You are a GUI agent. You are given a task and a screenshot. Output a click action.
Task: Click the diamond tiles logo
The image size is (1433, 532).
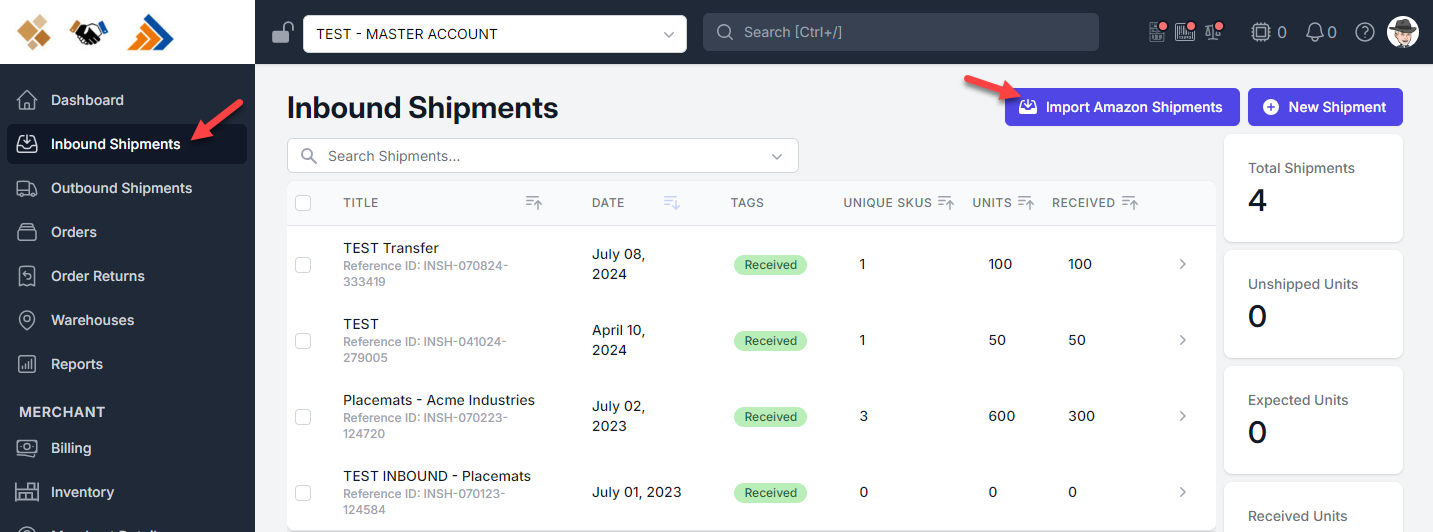34,33
